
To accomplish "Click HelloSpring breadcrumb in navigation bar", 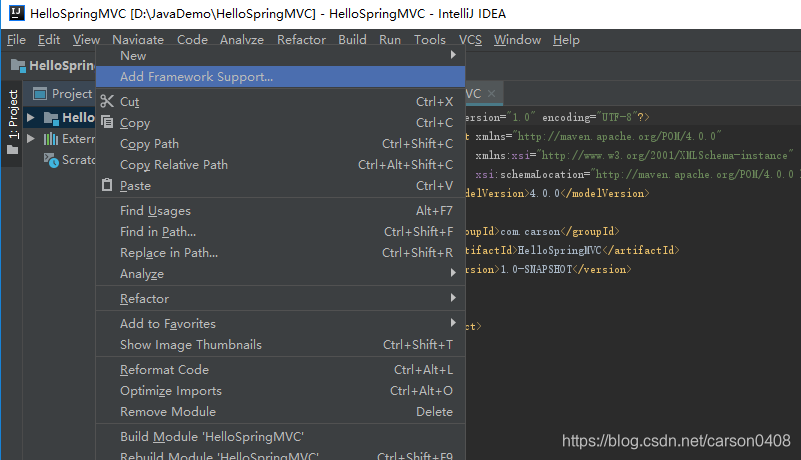I will pos(61,65).
